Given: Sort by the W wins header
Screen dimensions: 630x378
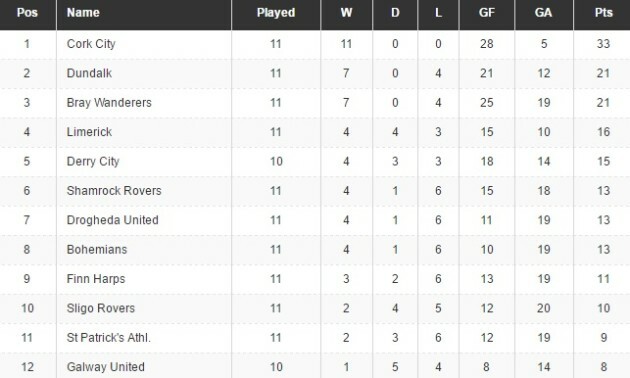Looking at the screenshot, I should coord(346,12).
